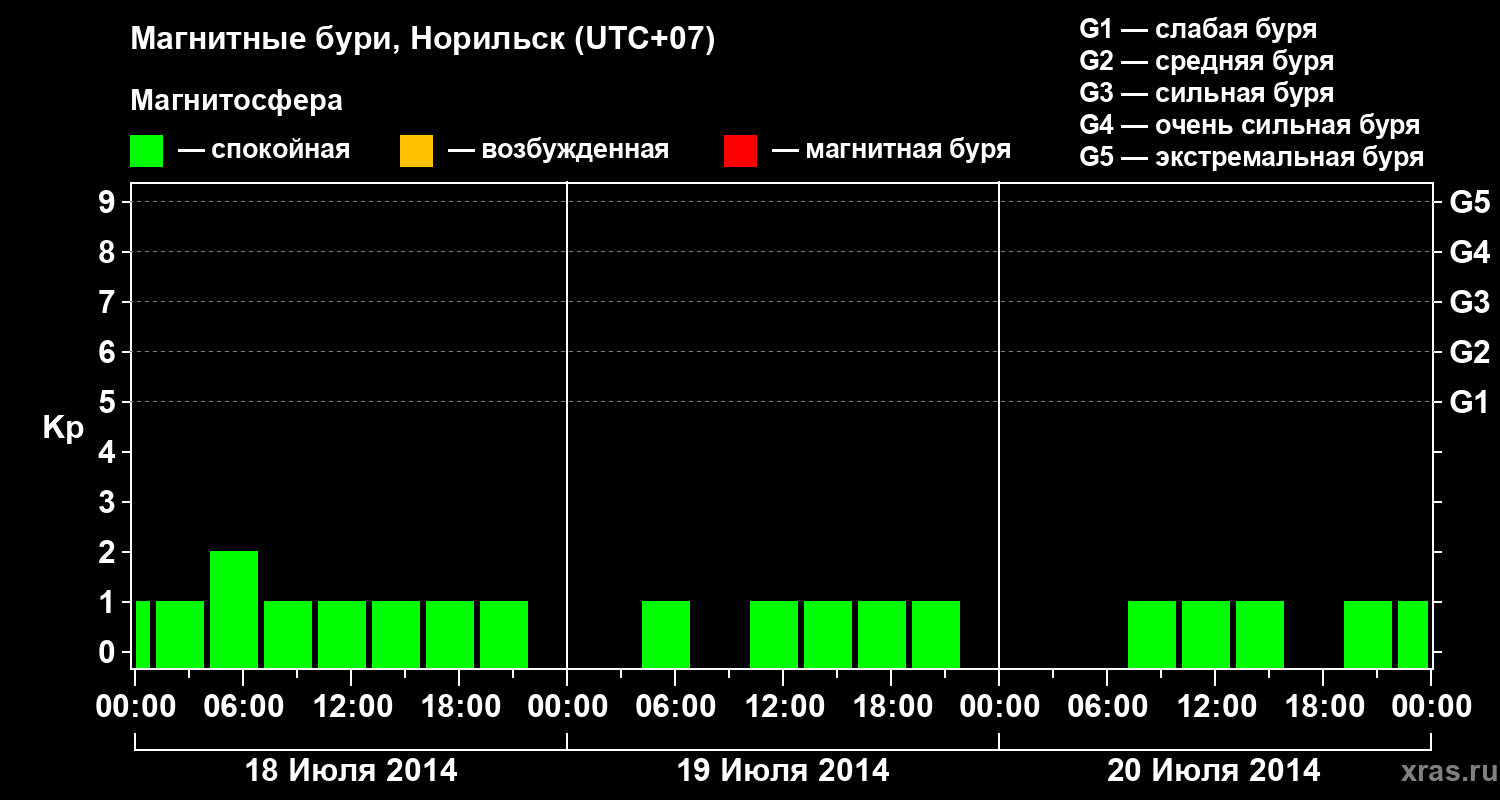Click the chart title 'Магнитные бури, Норильск (UTC+07)'
The width and height of the screenshot is (1500, 800).
pyautogui.click(x=423, y=41)
